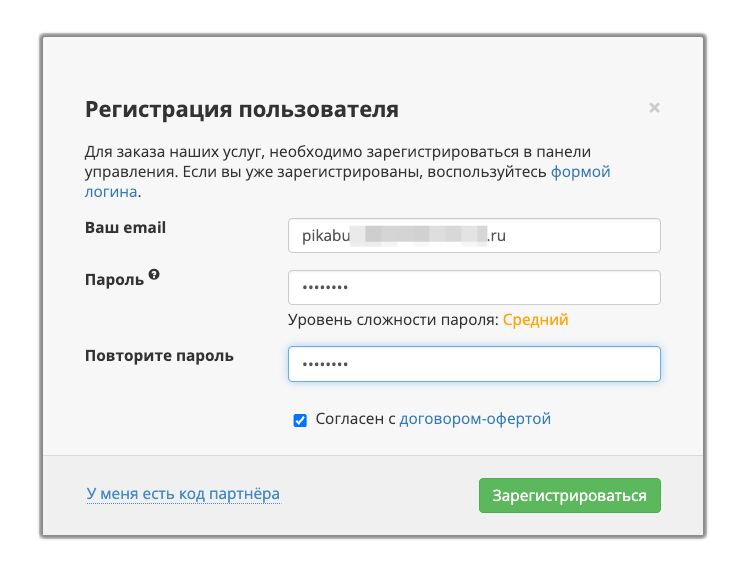Click the "Повторите пароль" label
The width and height of the screenshot is (737, 564).
[159, 356]
